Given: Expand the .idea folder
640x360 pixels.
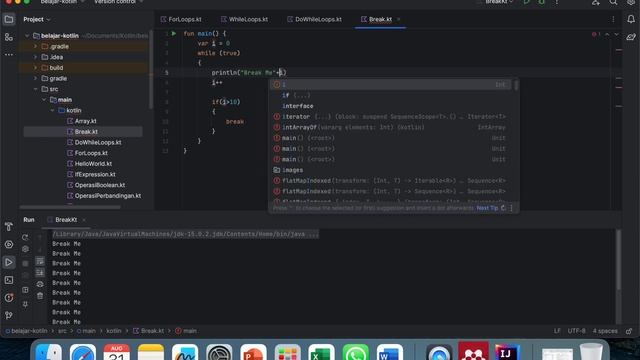Looking at the screenshot, I should pyautogui.click(x=36, y=57).
